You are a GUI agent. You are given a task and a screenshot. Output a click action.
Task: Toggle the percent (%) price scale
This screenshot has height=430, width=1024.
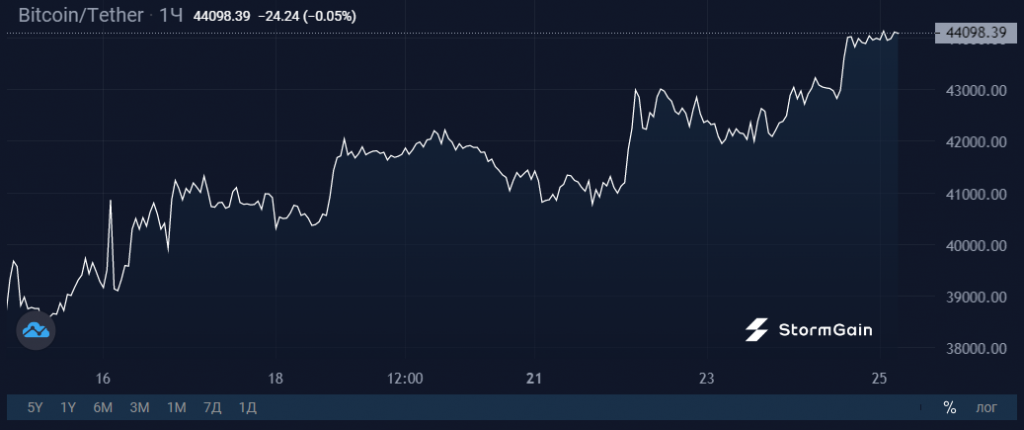949,407
